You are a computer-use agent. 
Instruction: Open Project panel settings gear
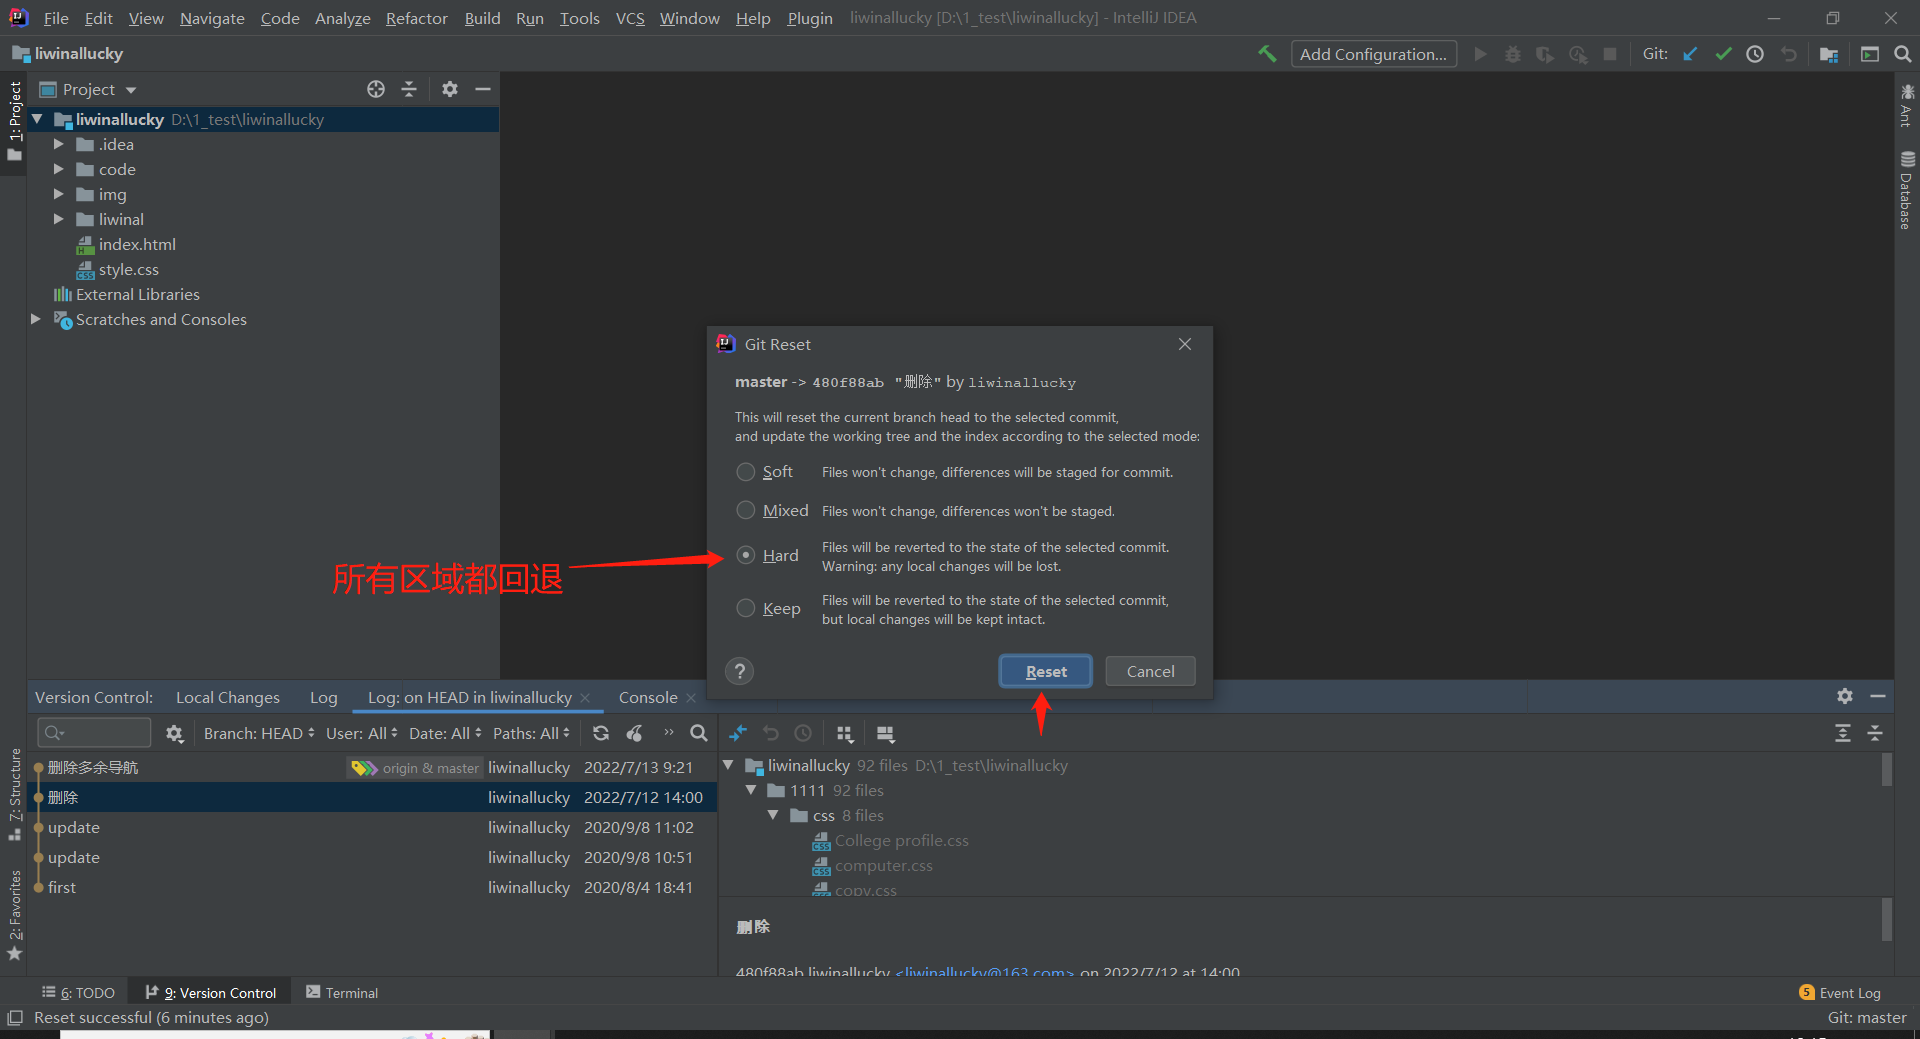click(x=450, y=89)
